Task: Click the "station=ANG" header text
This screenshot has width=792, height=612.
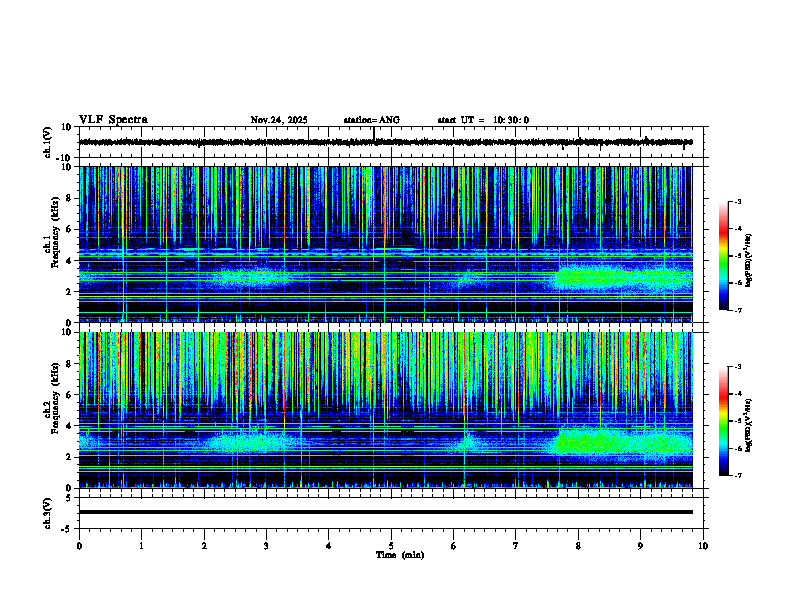Action: (371, 120)
